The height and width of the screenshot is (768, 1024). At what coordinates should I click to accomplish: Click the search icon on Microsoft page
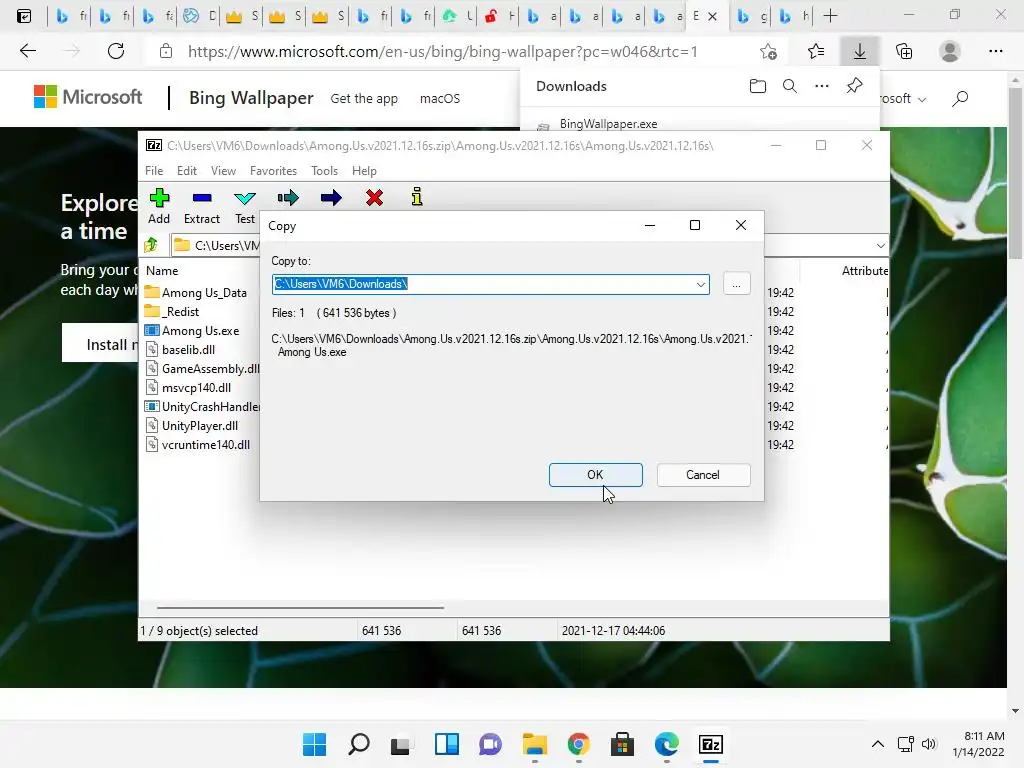(x=960, y=99)
